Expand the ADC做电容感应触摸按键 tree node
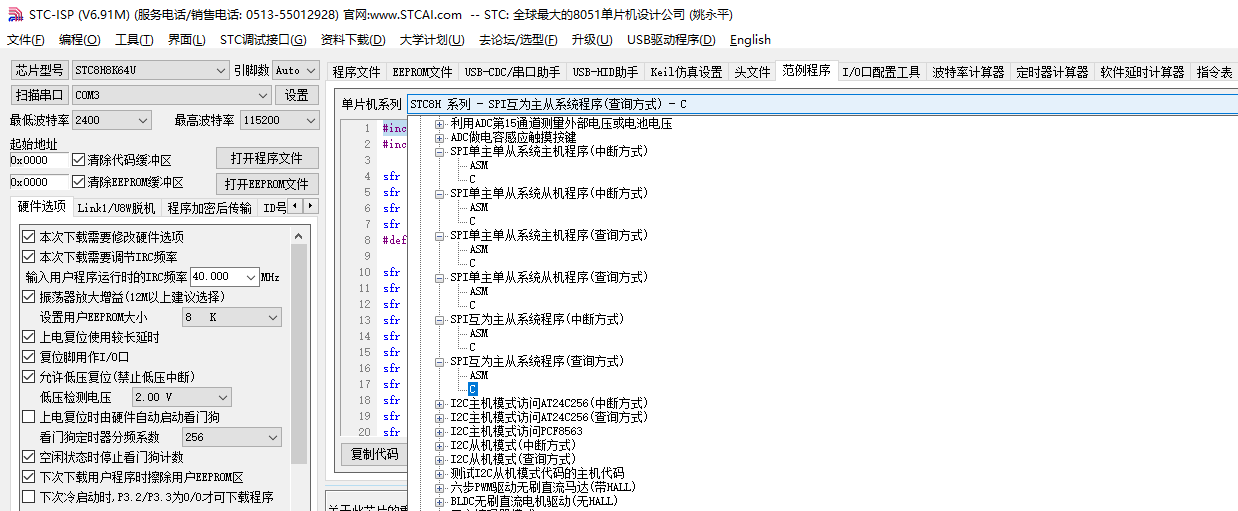This screenshot has height=511, width=1238. point(440,138)
